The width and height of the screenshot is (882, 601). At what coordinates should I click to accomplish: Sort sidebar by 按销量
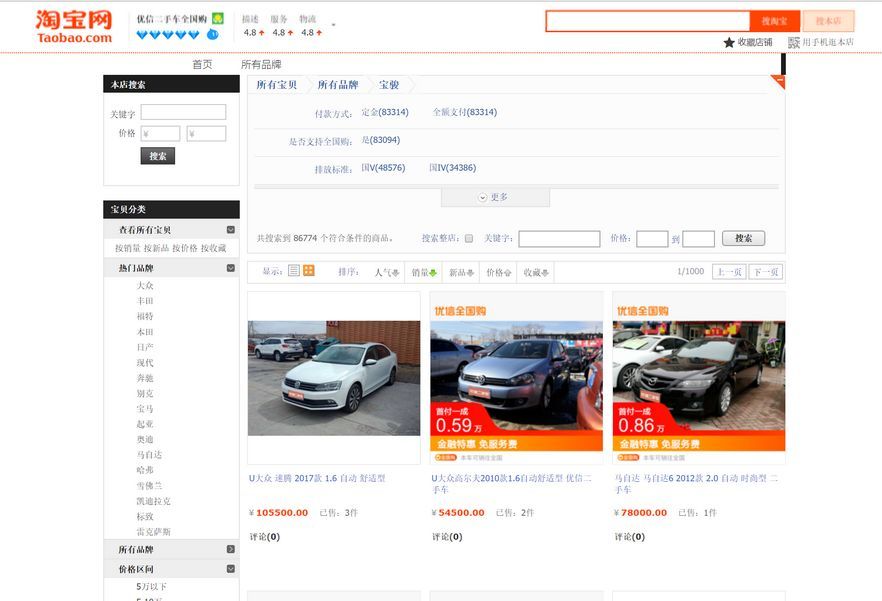tap(128, 248)
